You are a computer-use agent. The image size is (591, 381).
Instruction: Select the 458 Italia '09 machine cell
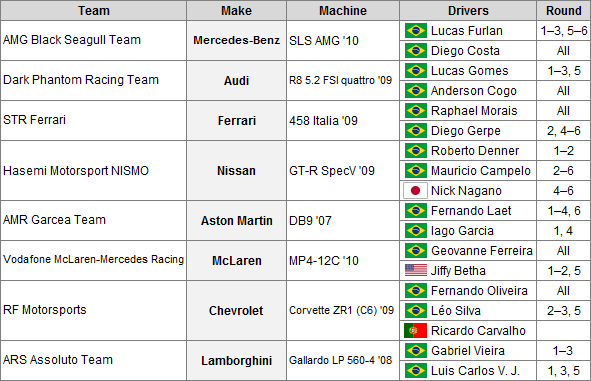pos(343,121)
